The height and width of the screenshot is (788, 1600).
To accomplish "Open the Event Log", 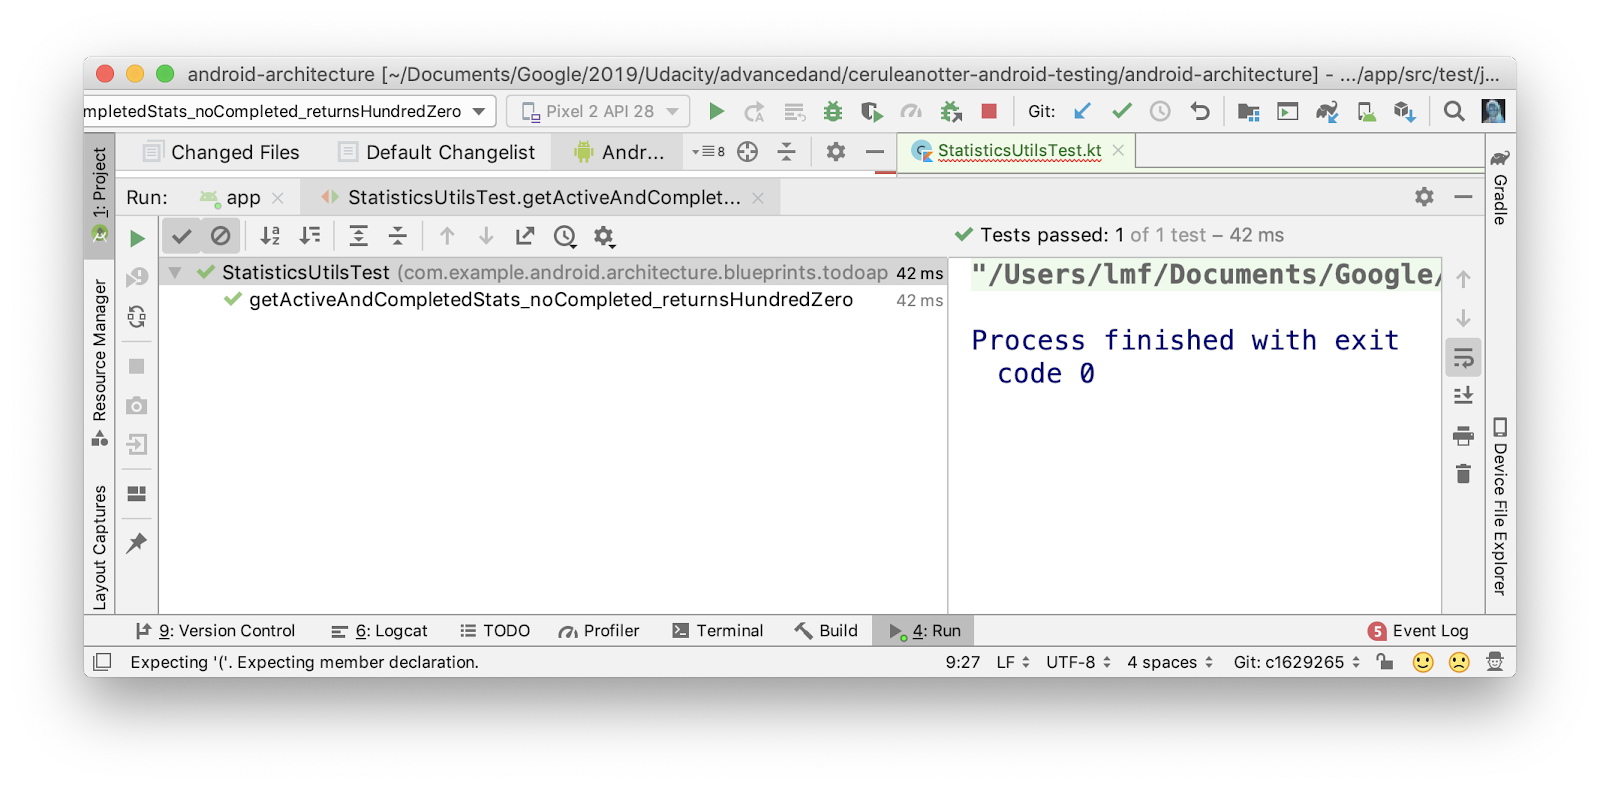I will click(1418, 631).
